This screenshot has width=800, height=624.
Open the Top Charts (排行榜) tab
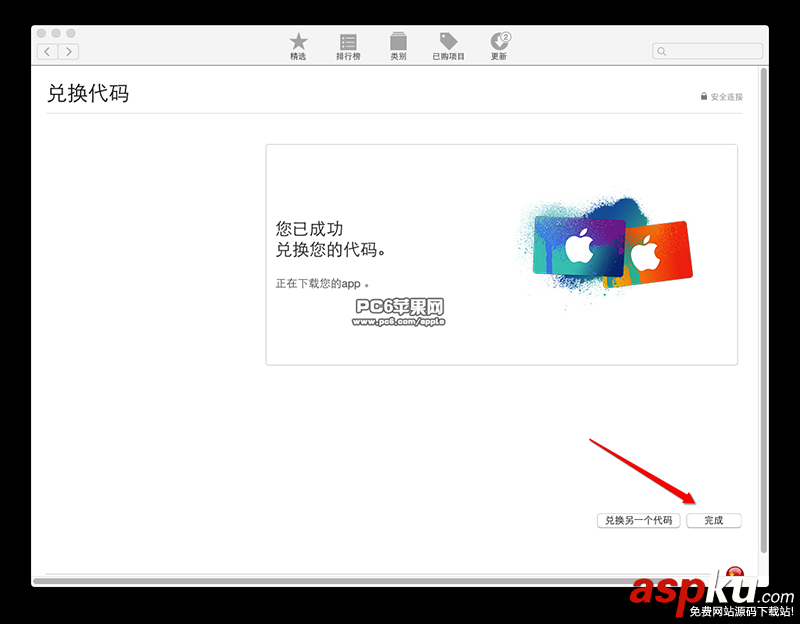click(348, 46)
